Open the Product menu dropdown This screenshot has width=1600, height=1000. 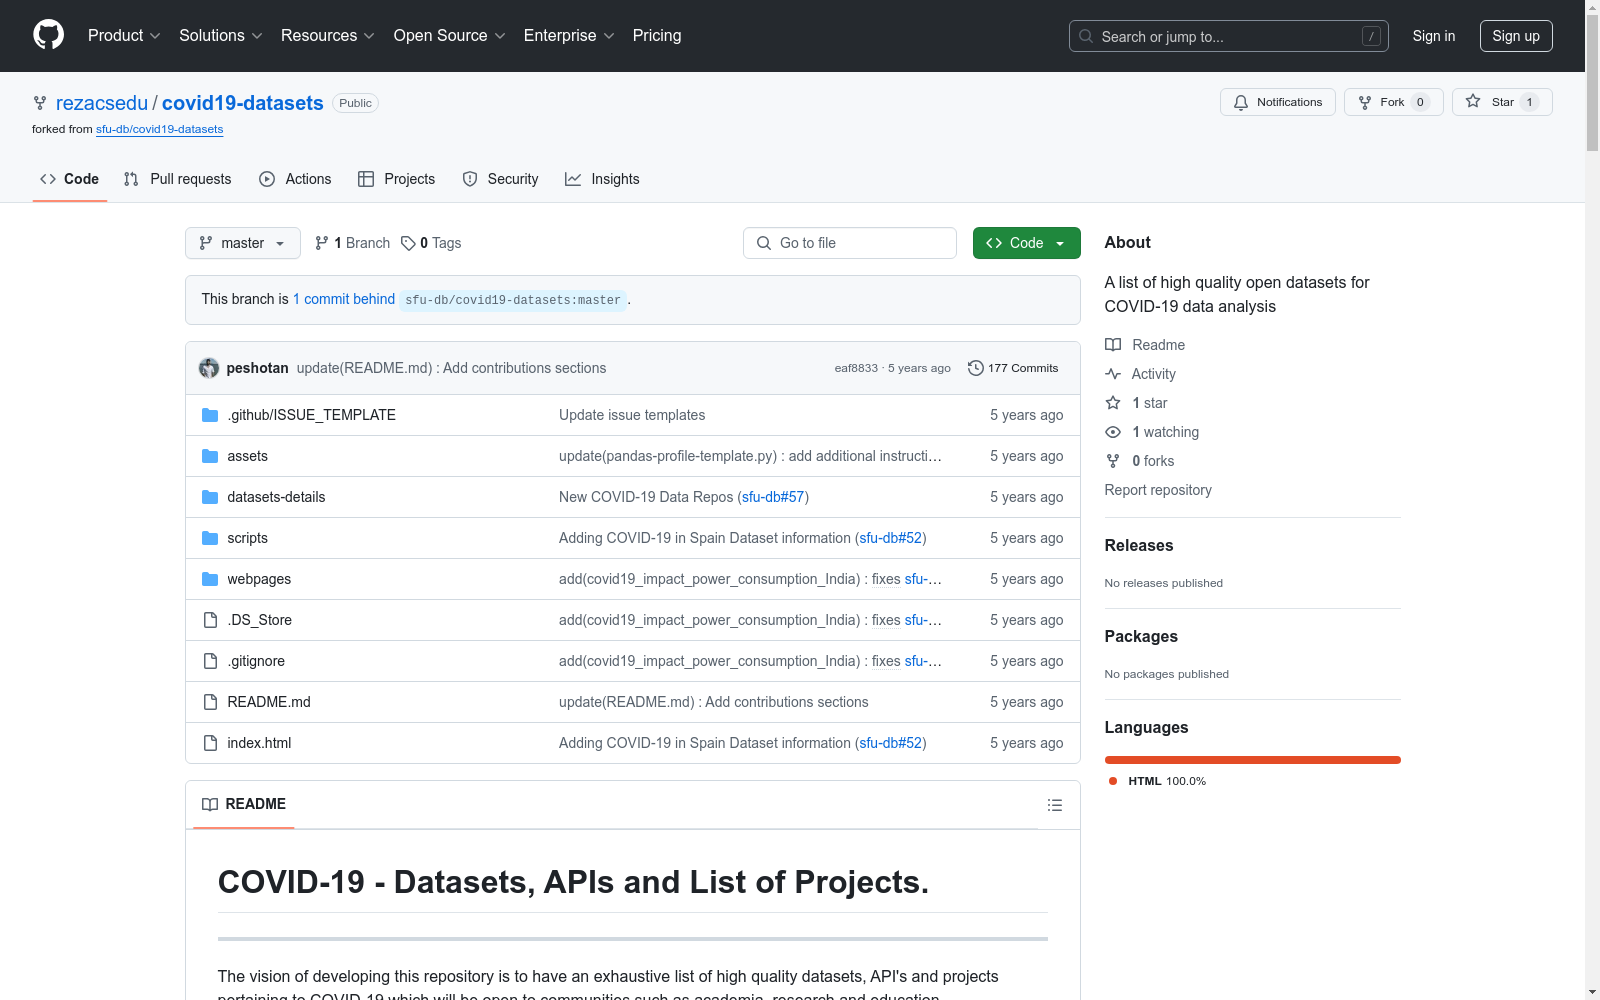(124, 36)
